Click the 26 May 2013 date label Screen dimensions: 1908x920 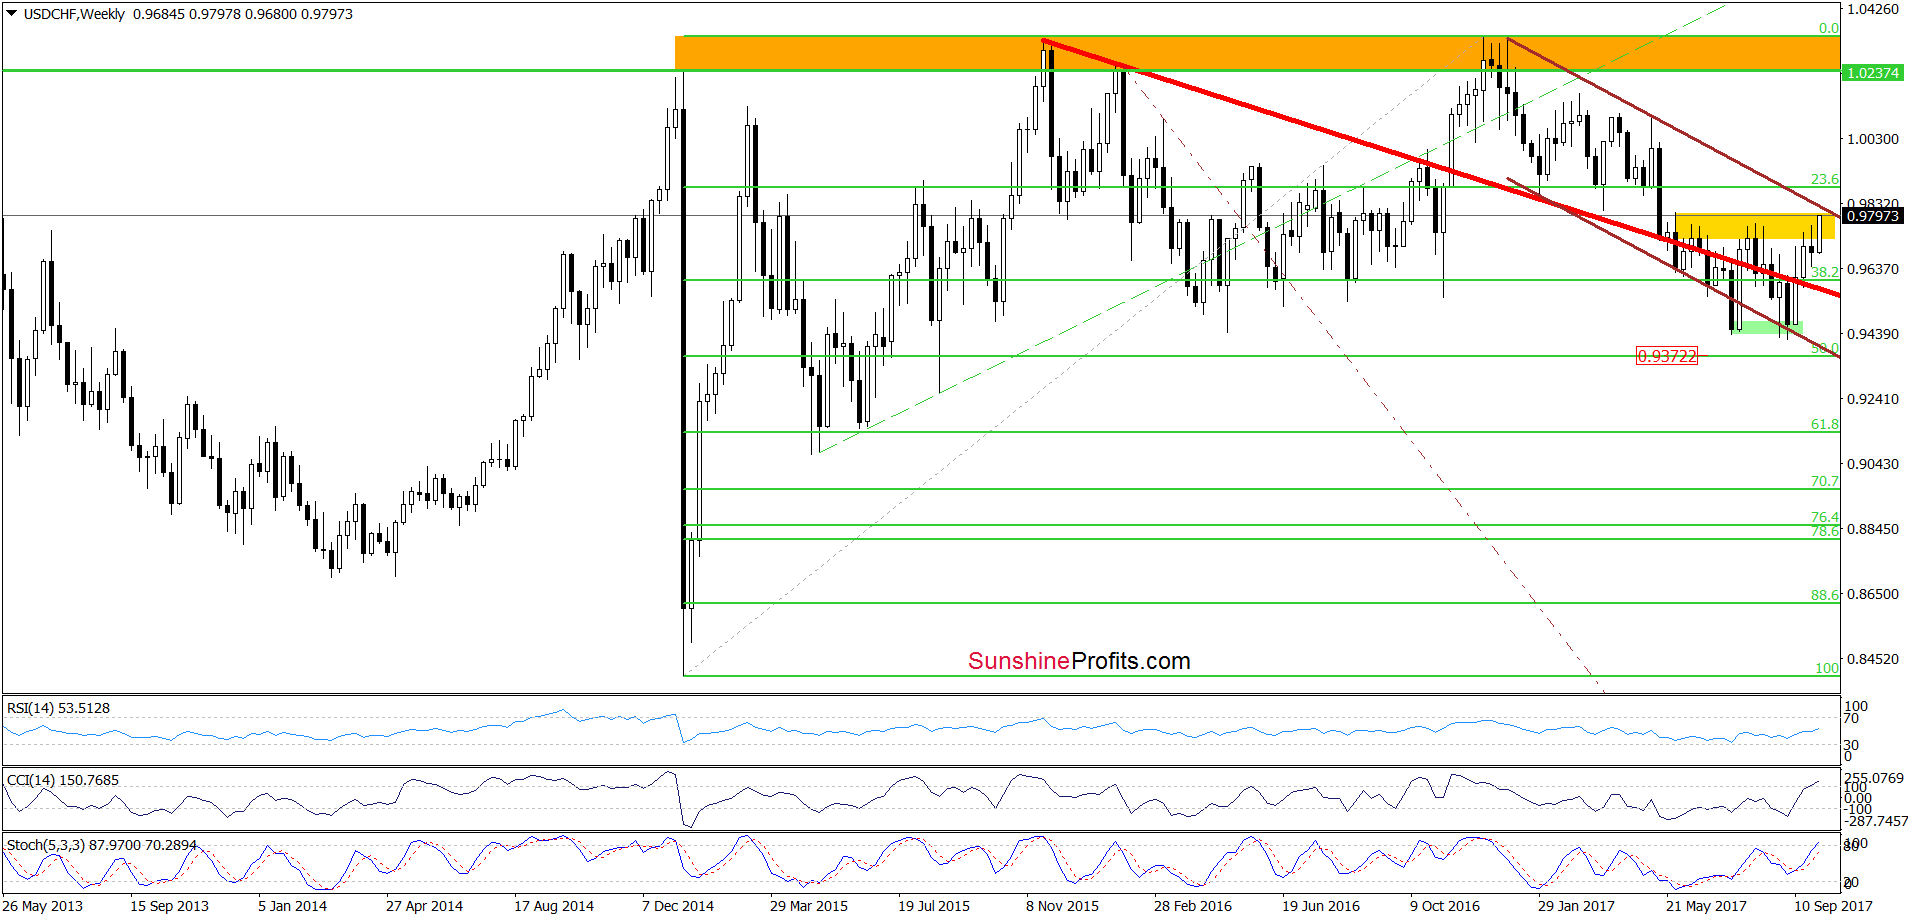tap(42, 906)
